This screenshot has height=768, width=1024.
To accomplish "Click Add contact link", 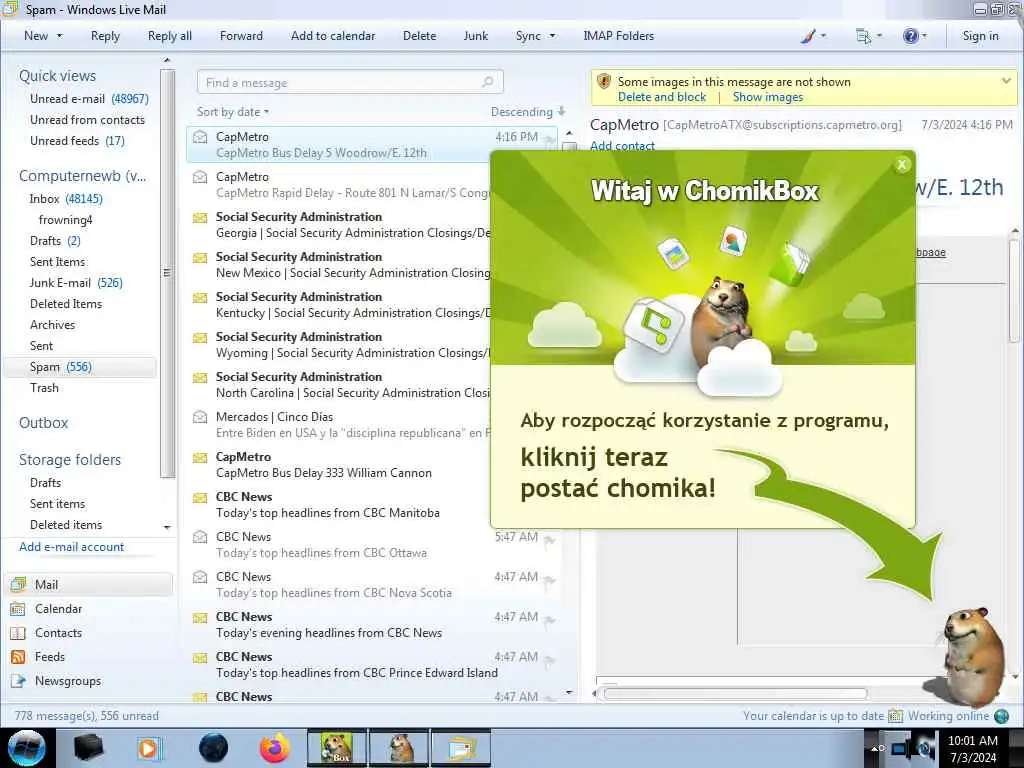I will coord(622,146).
